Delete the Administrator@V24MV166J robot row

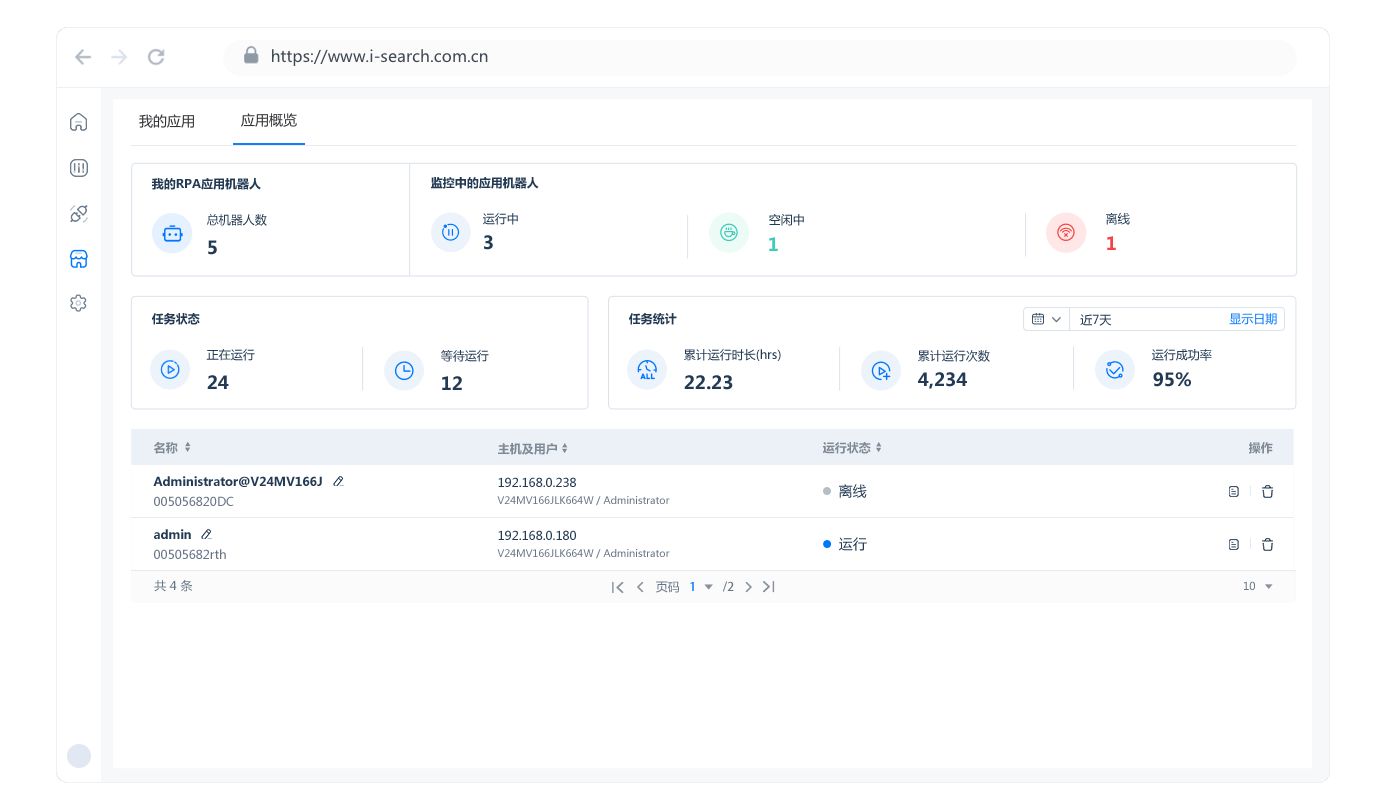coord(1267,492)
